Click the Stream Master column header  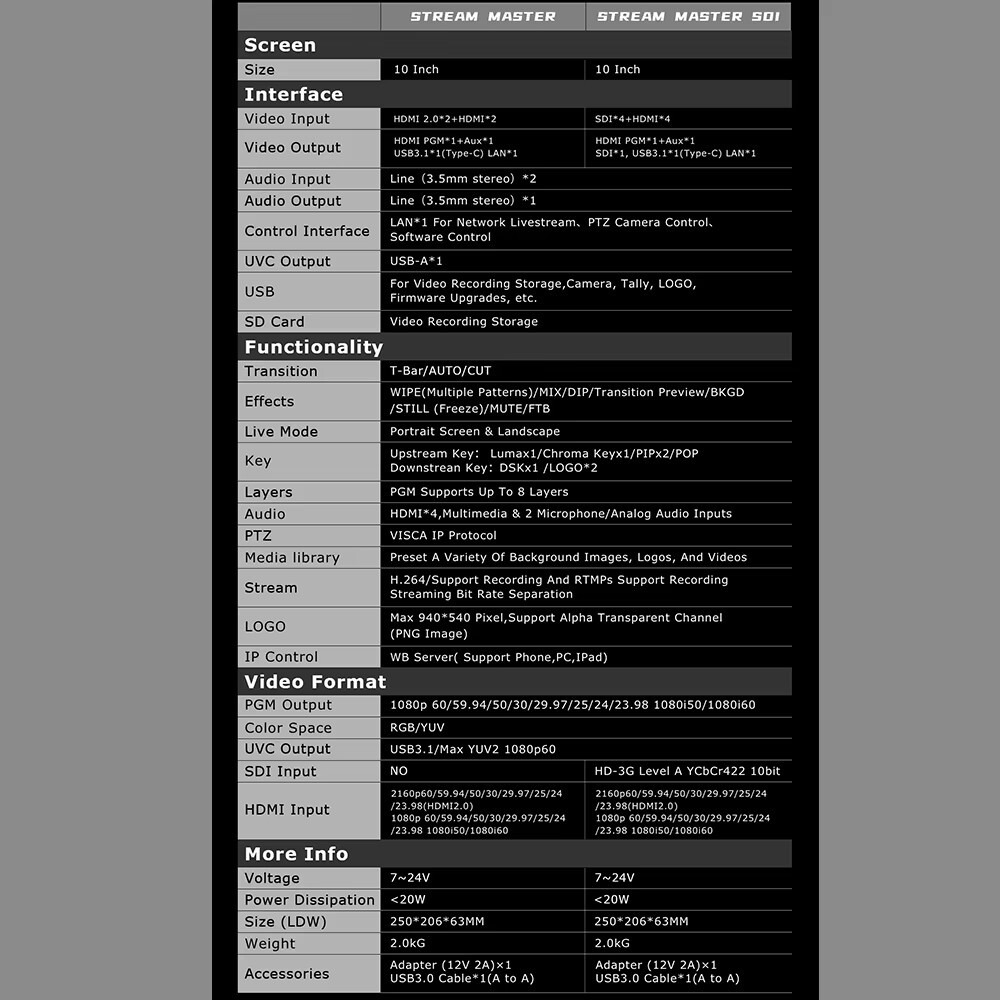coord(482,16)
